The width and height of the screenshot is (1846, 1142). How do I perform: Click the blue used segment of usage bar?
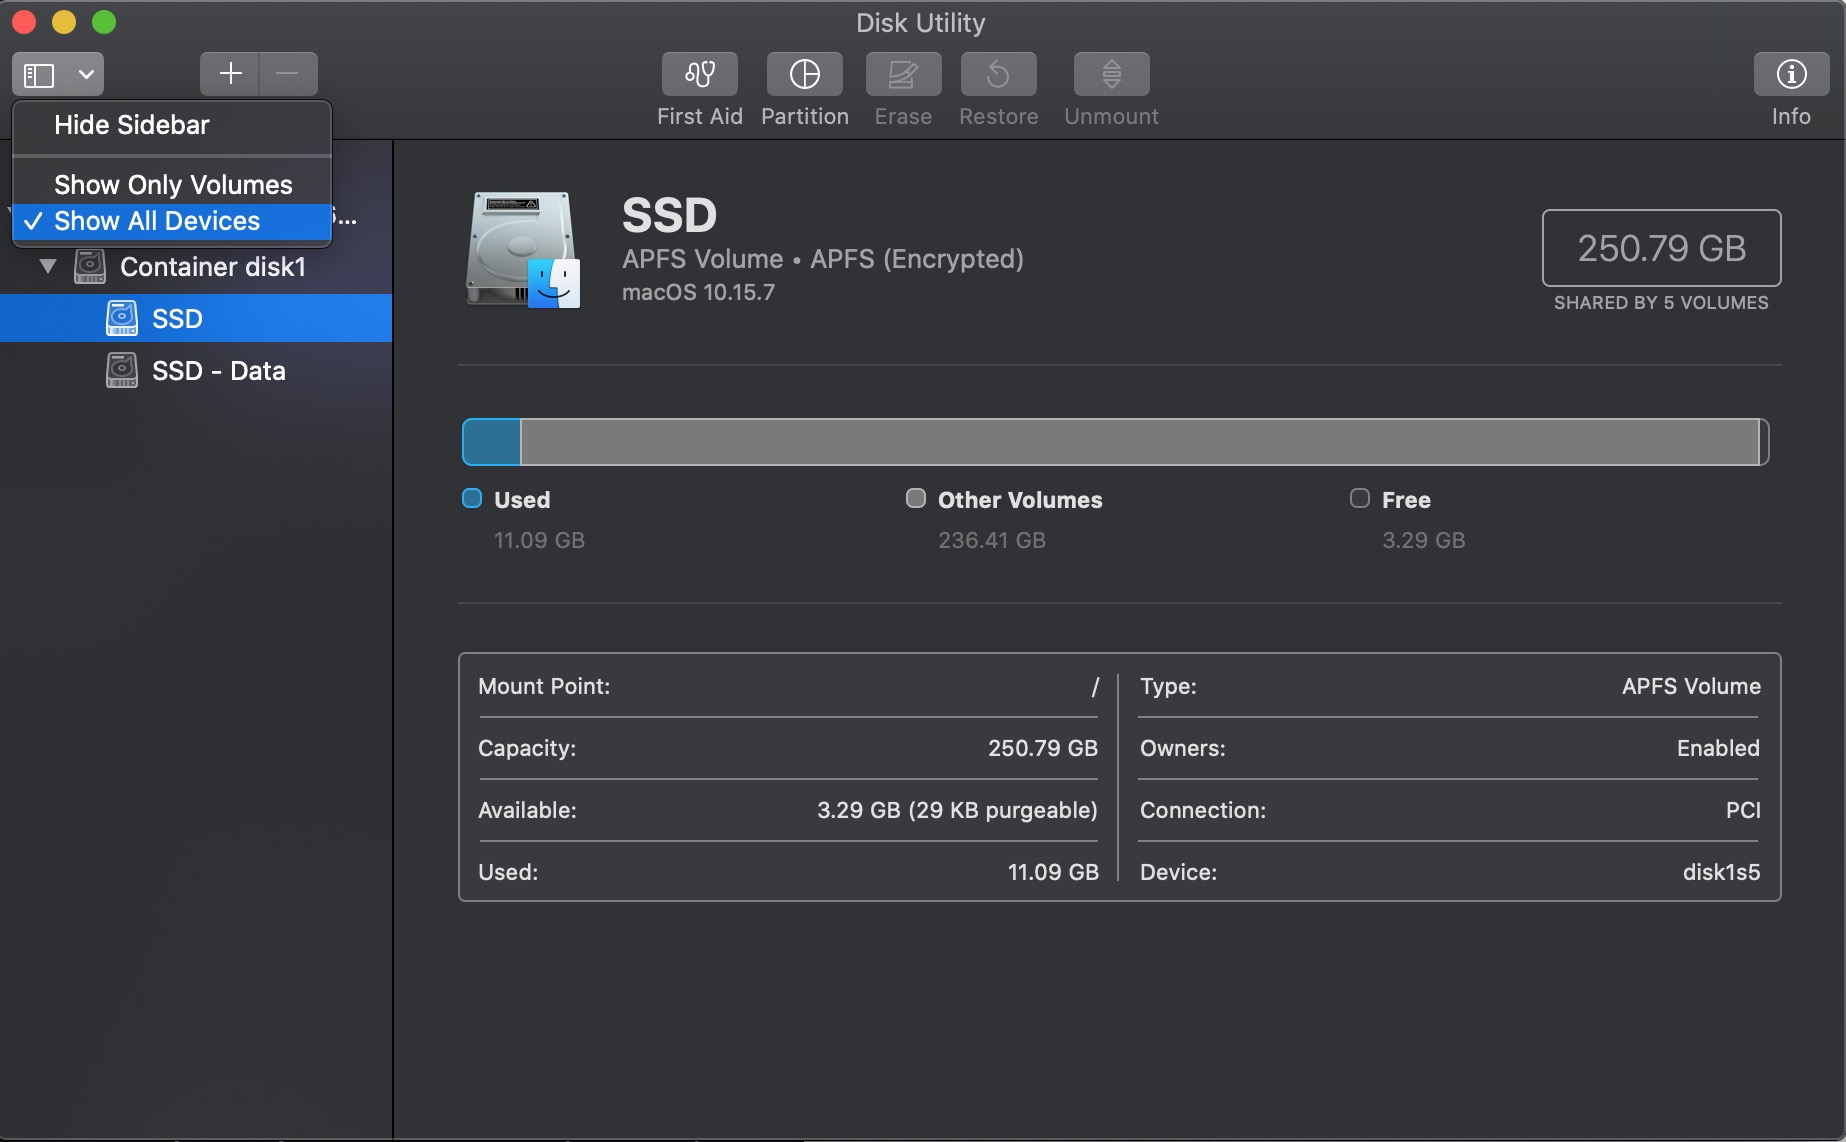click(491, 442)
